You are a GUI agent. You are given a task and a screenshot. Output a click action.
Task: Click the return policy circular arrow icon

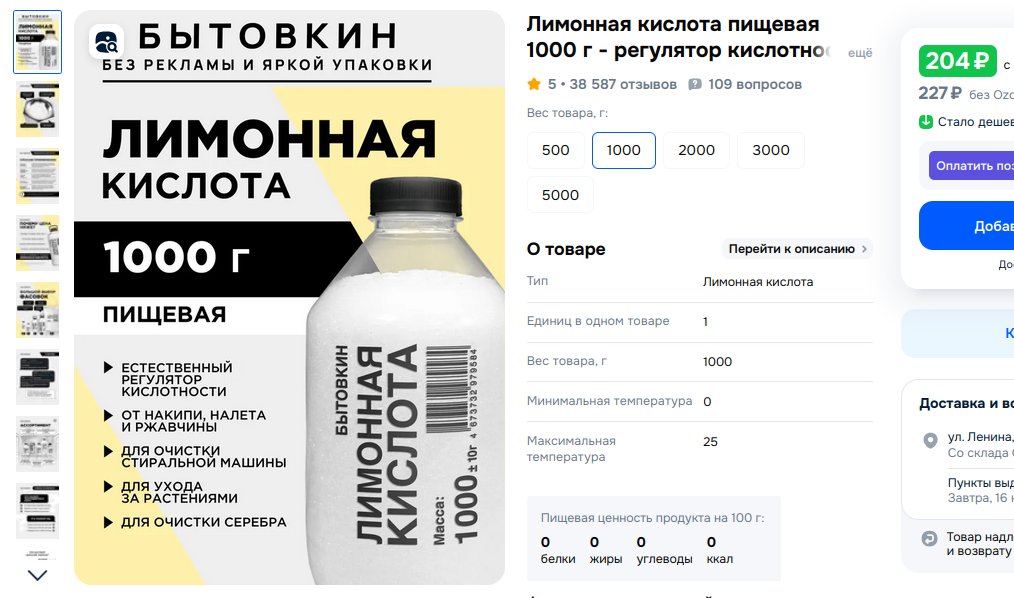(929, 539)
